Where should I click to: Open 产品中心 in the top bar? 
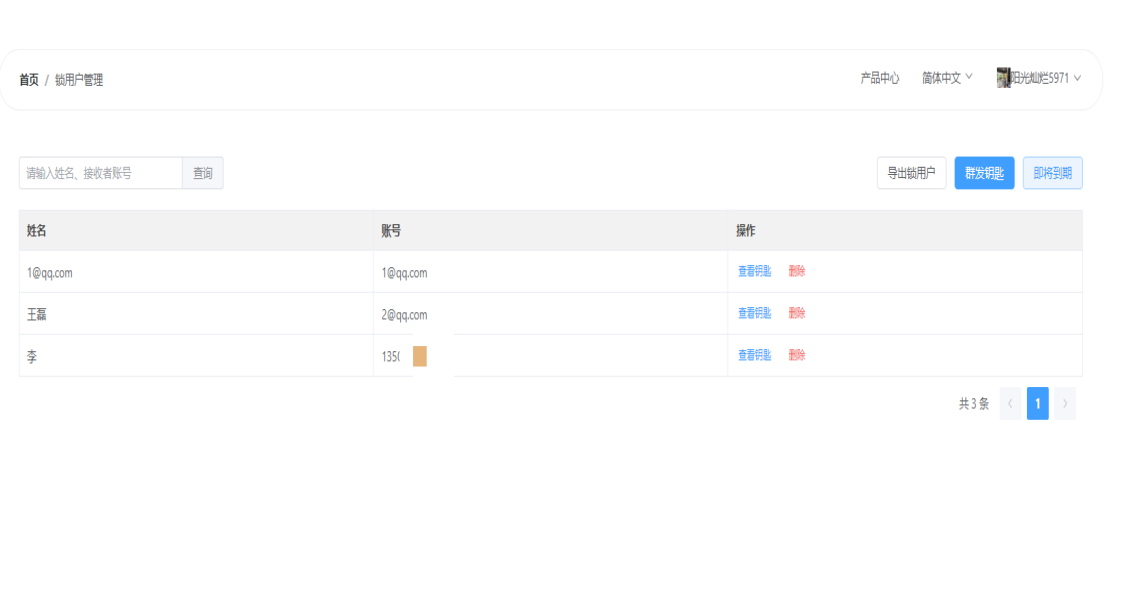click(880, 78)
